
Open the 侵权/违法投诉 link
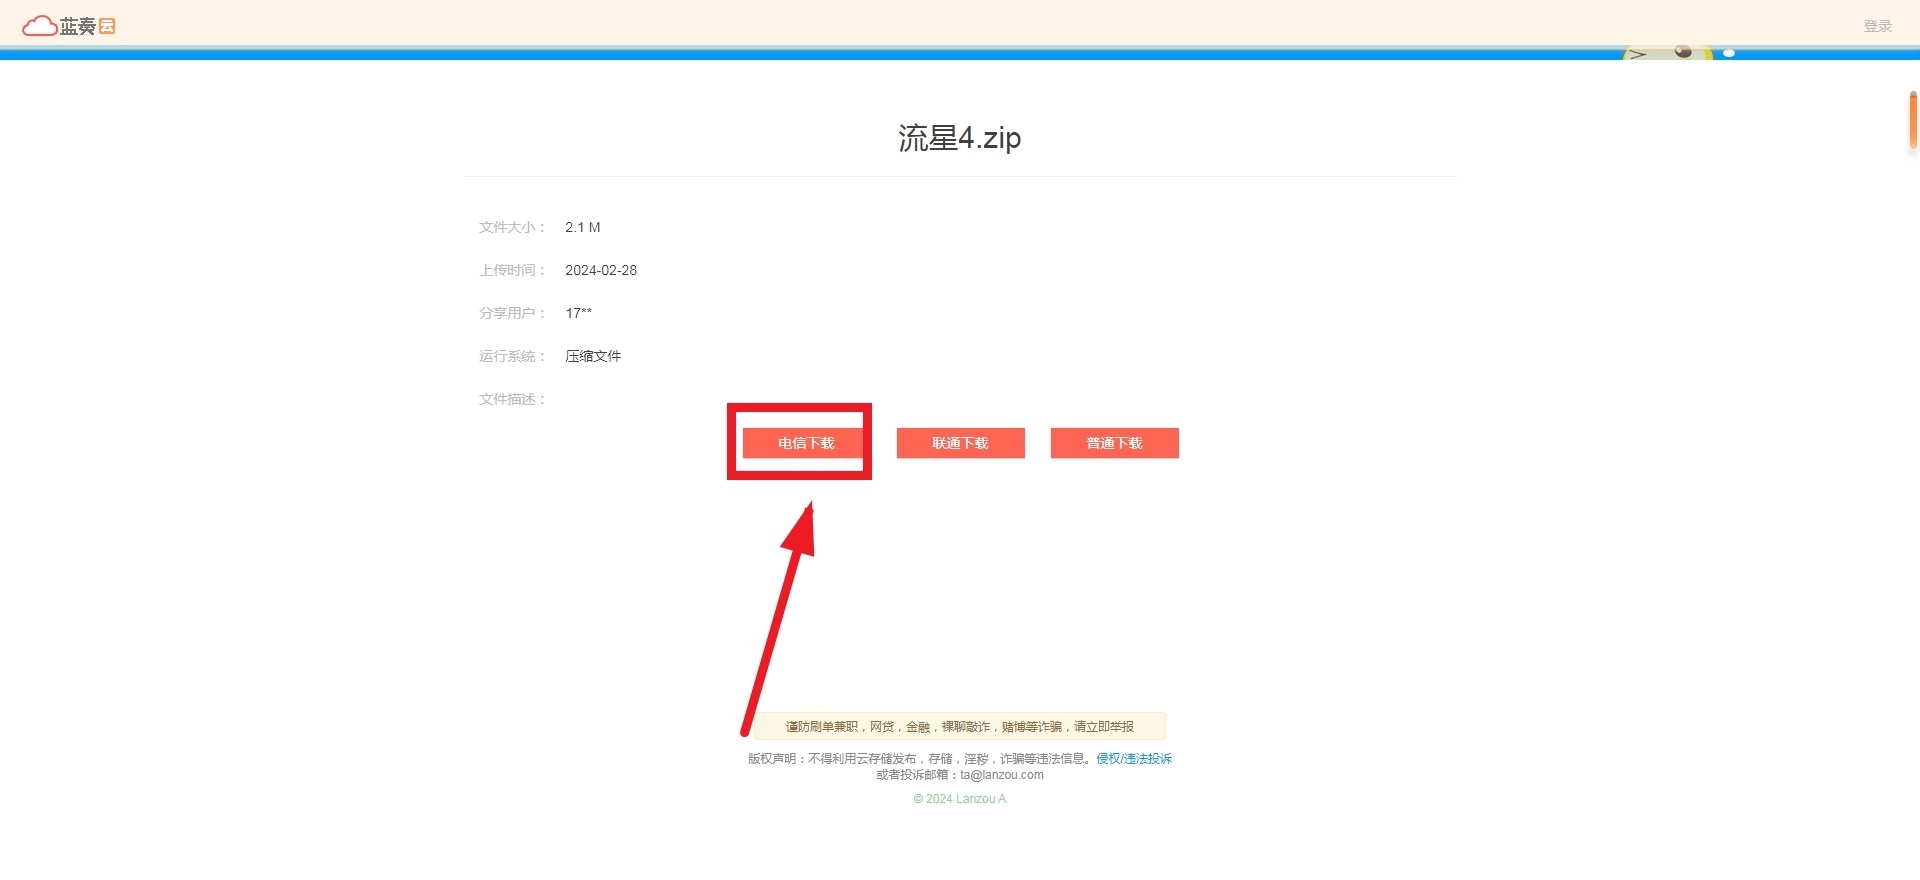click(1134, 759)
